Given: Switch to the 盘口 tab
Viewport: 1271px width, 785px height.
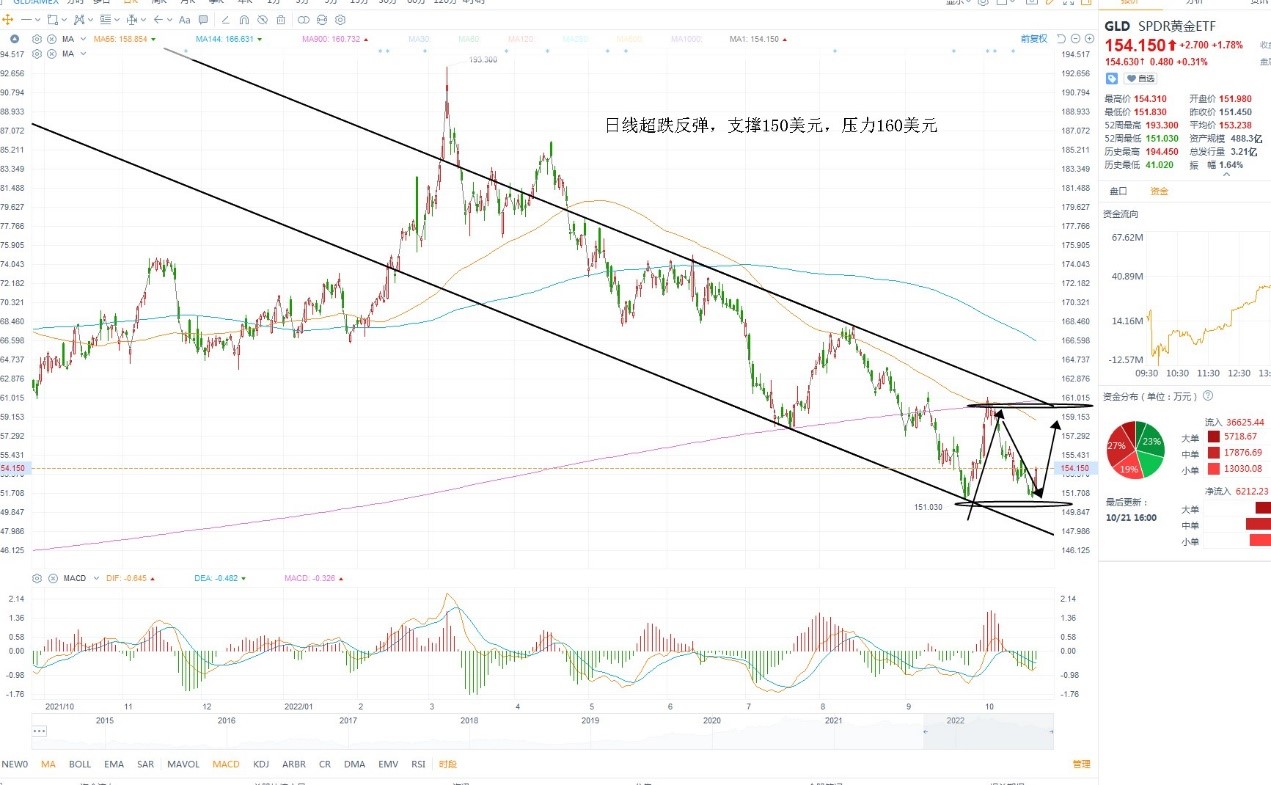Looking at the screenshot, I should (x=1118, y=191).
